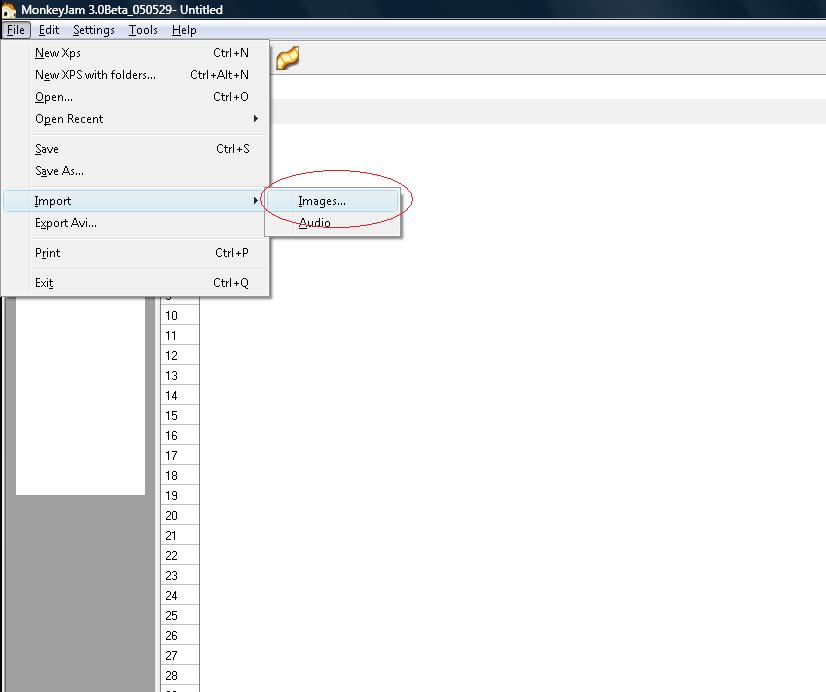
Task: Open the Help menu
Action: tap(184, 30)
